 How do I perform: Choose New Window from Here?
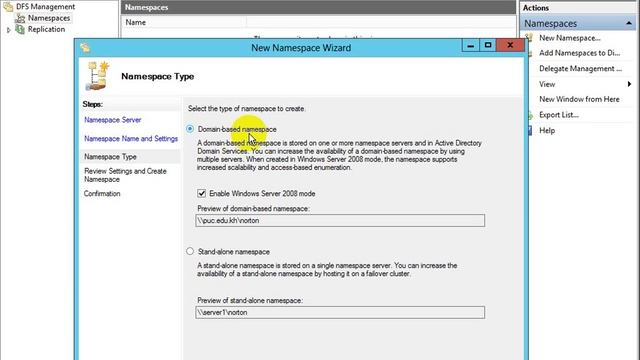pos(579,99)
